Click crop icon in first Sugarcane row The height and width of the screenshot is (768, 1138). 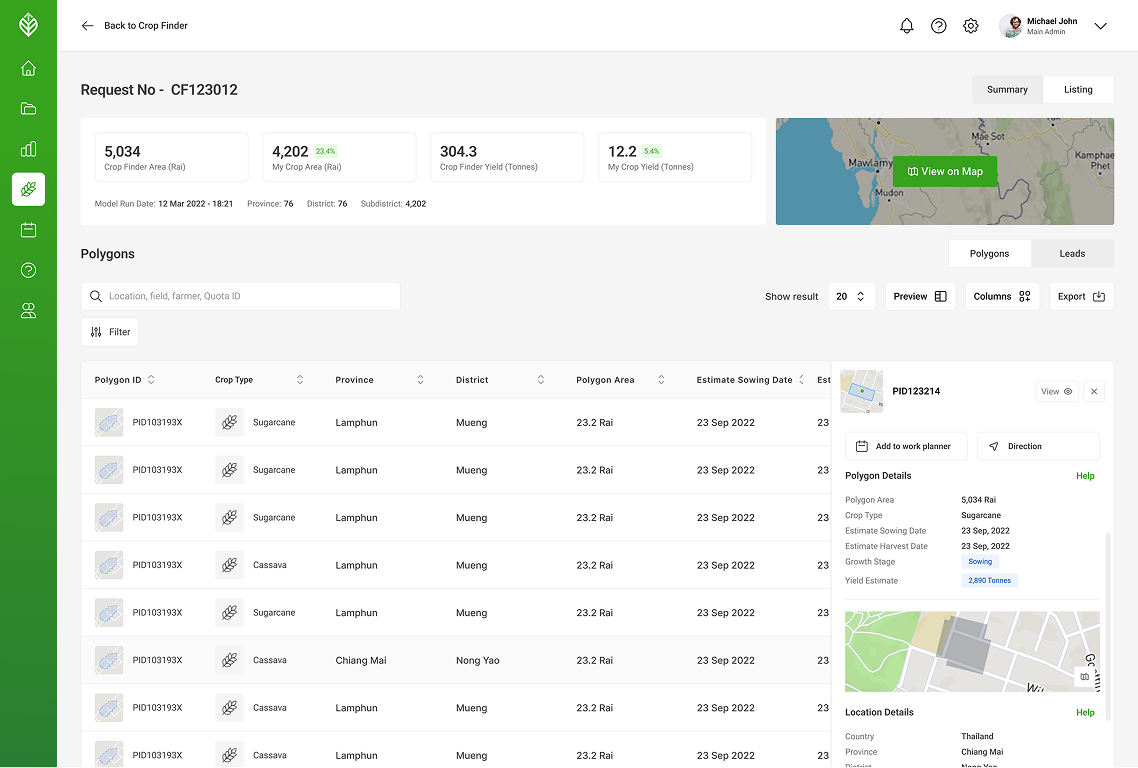(x=229, y=422)
